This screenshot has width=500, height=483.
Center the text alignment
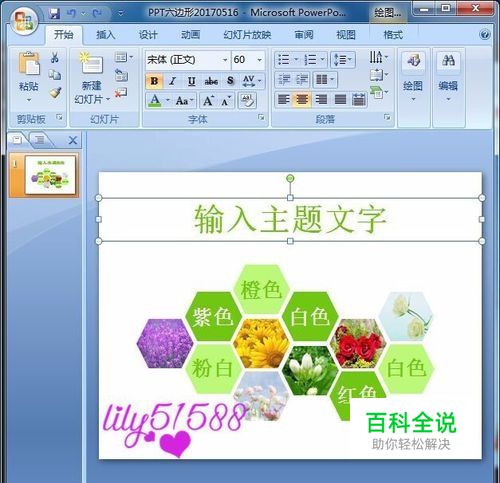(x=302, y=100)
